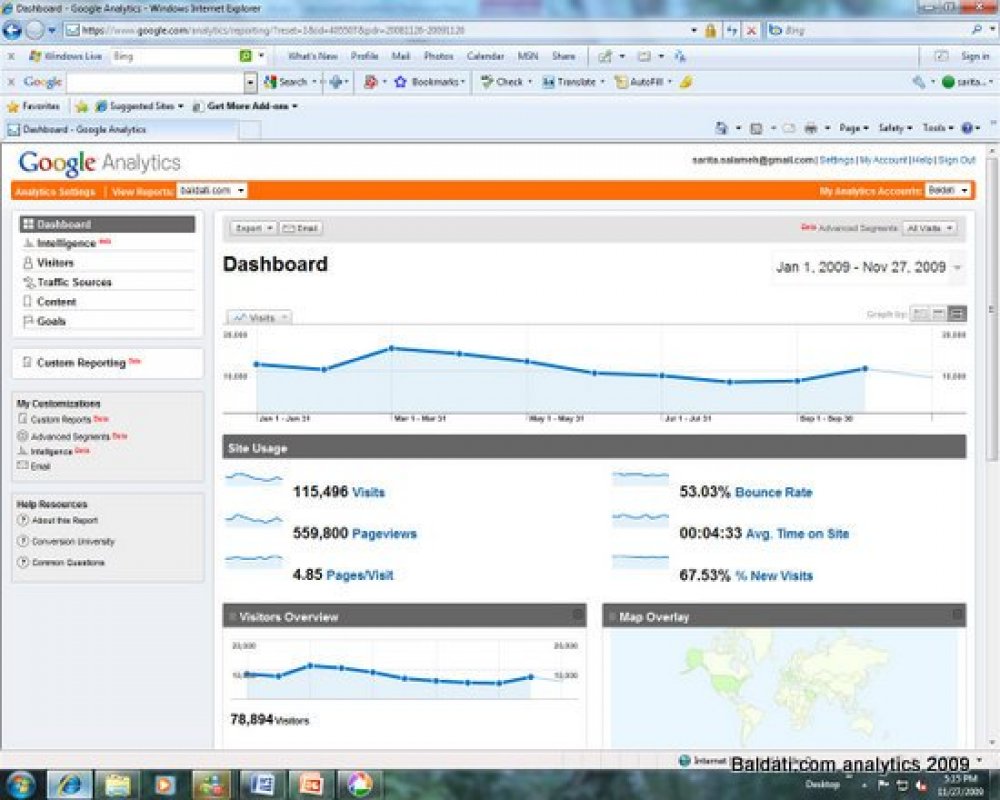Open the % New Visits link
This screenshot has width=1000, height=800.
(774, 576)
